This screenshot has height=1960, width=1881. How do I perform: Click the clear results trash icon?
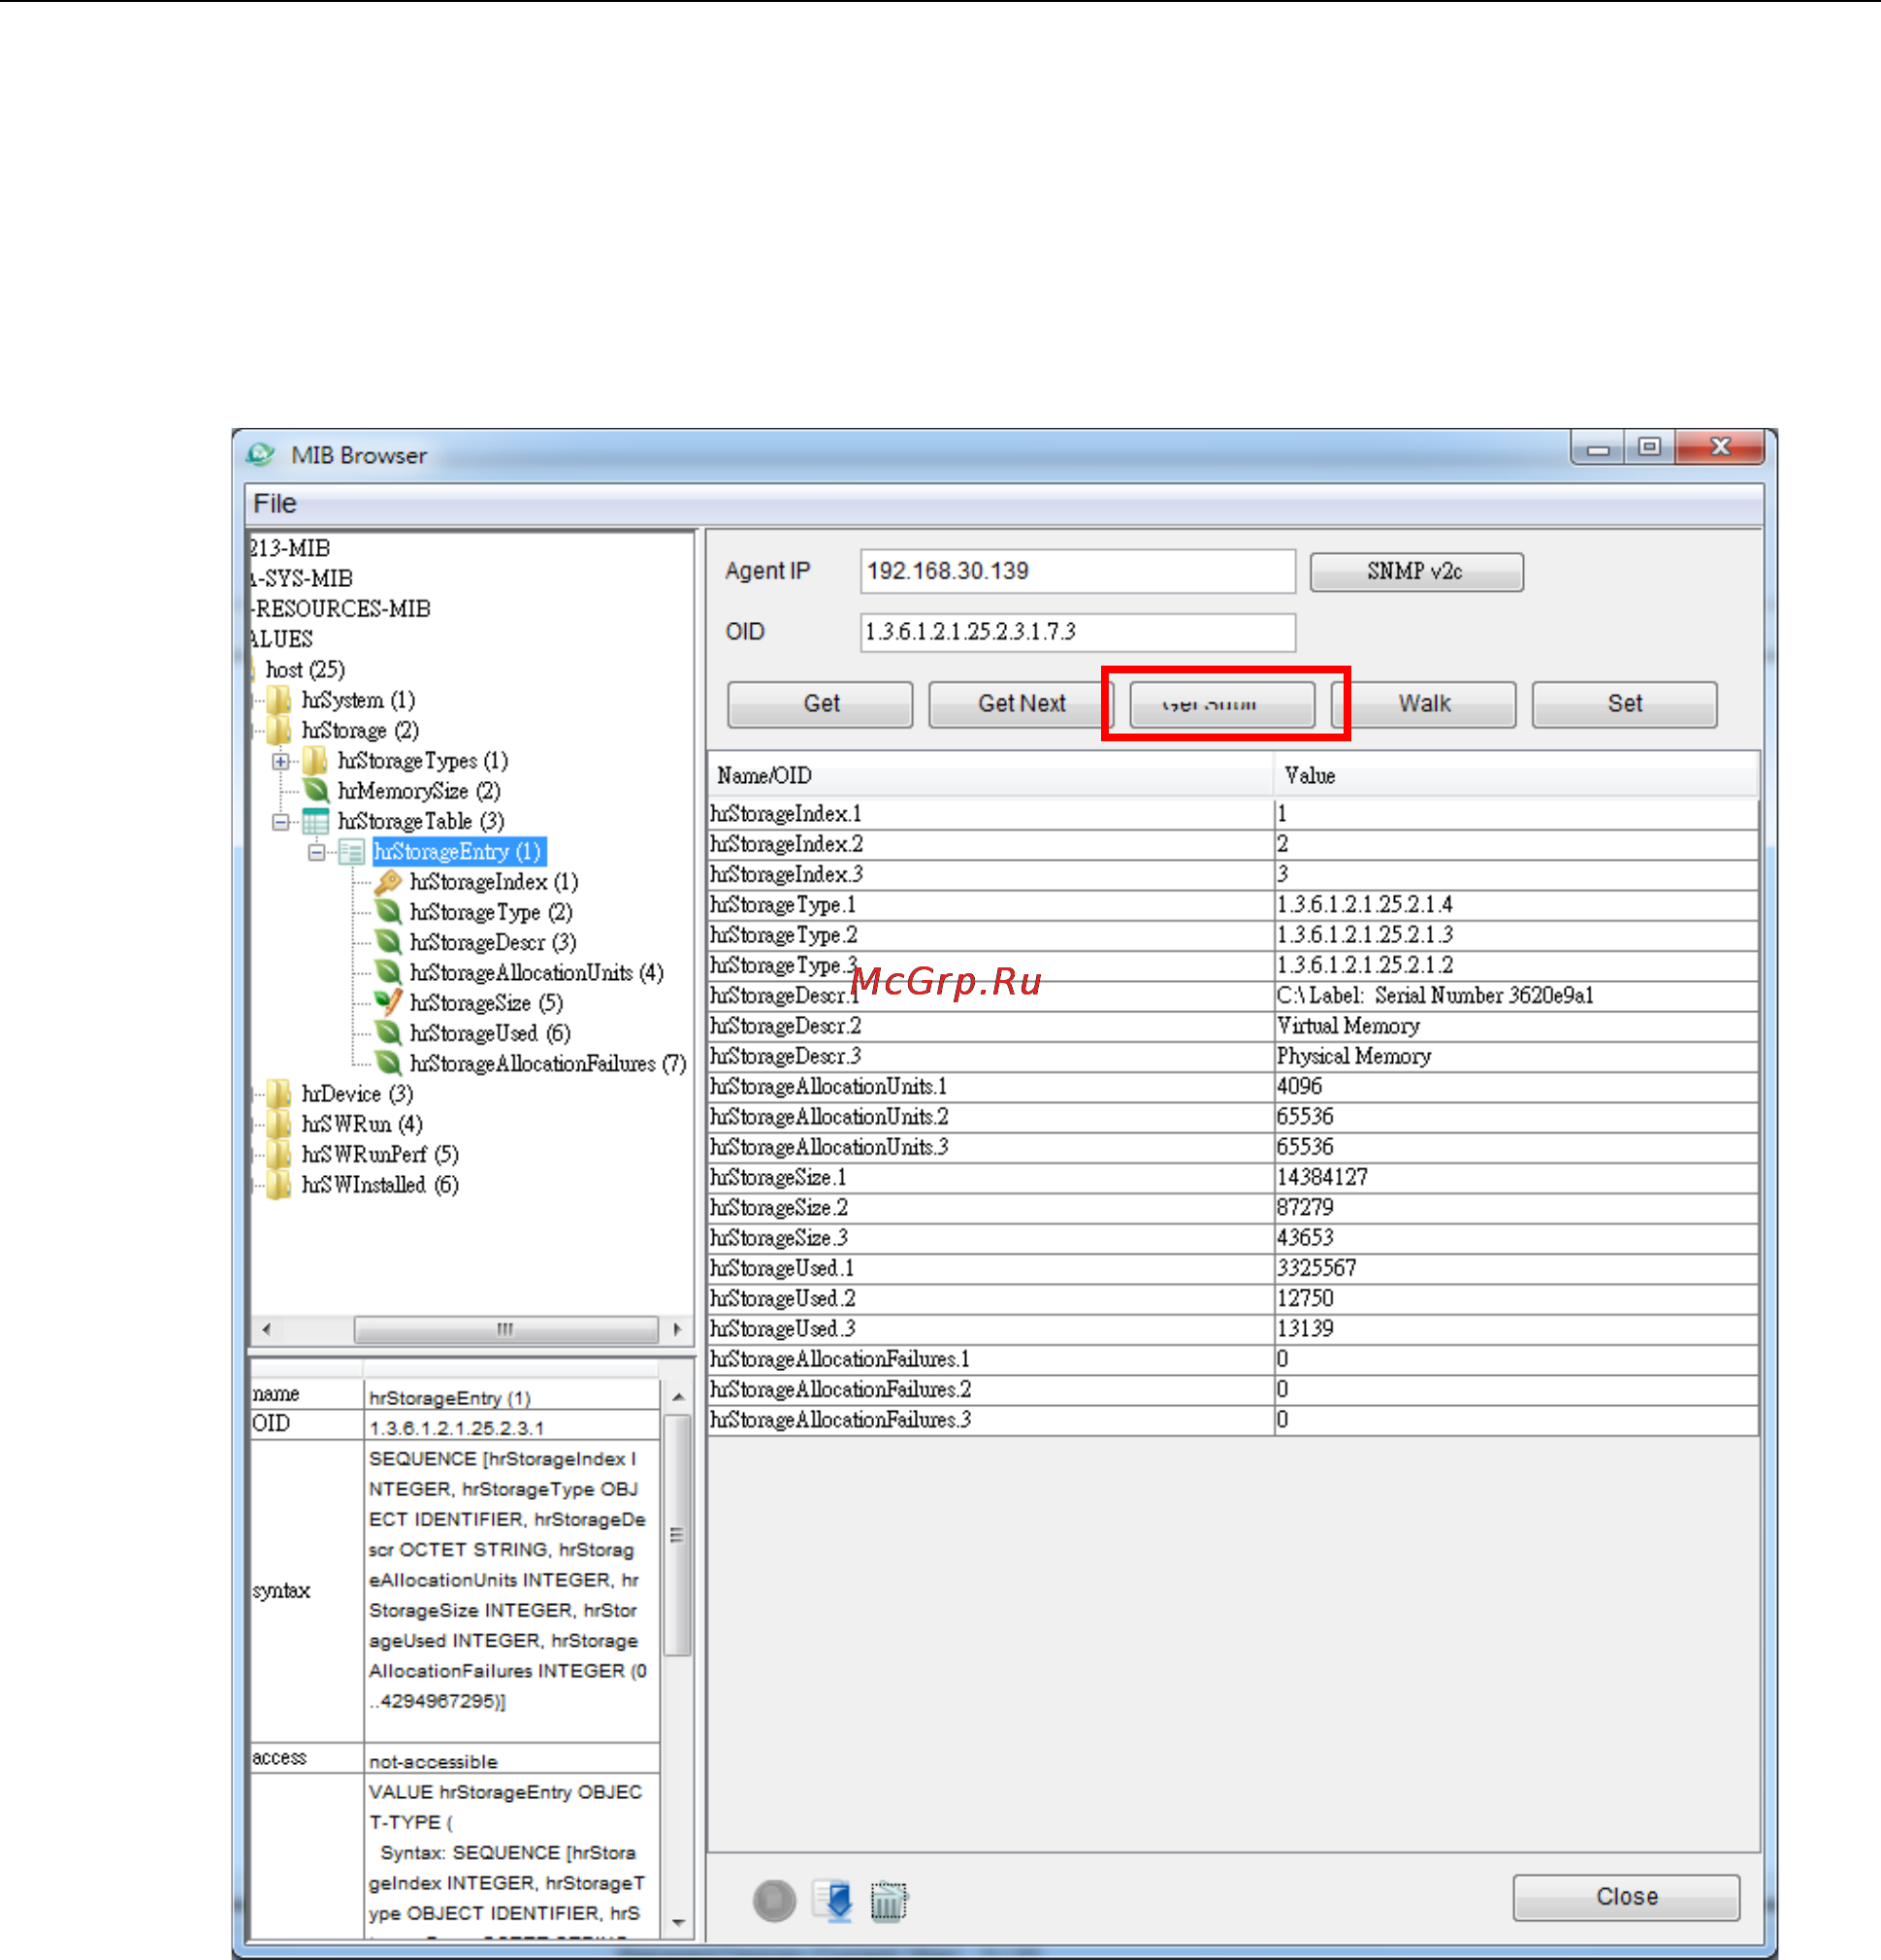(x=888, y=1901)
